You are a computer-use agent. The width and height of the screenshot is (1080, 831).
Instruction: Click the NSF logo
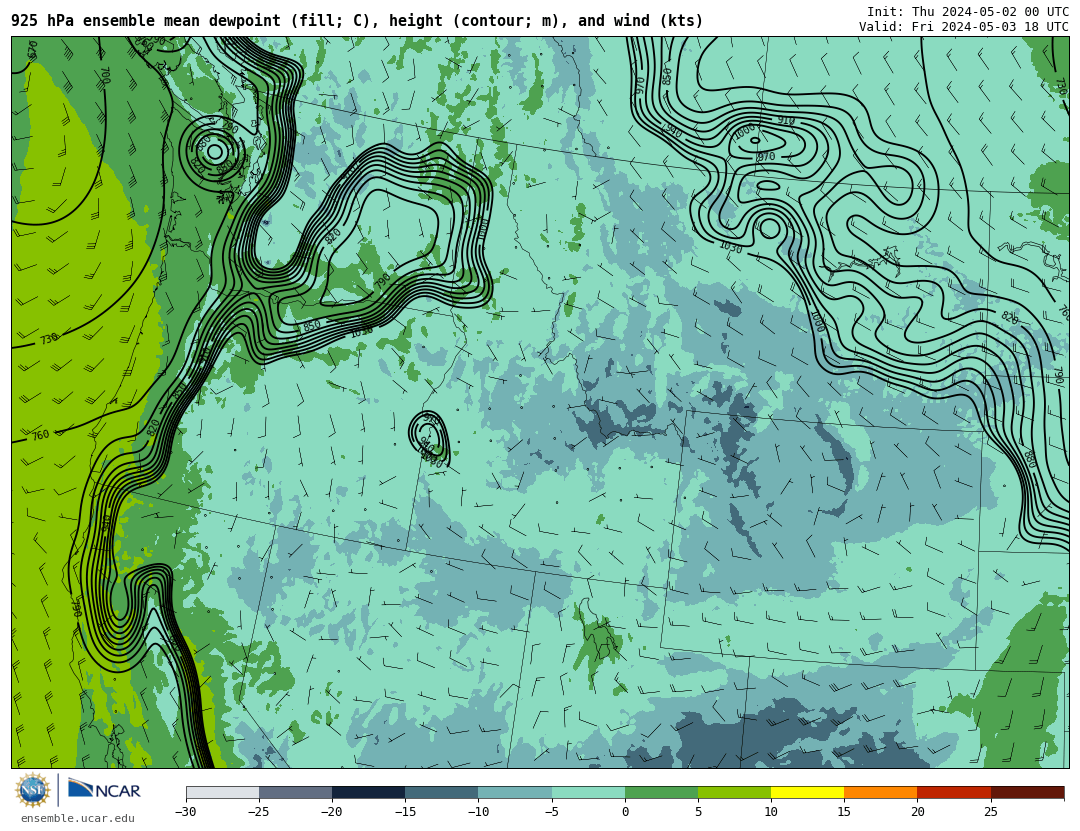[32, 790]
